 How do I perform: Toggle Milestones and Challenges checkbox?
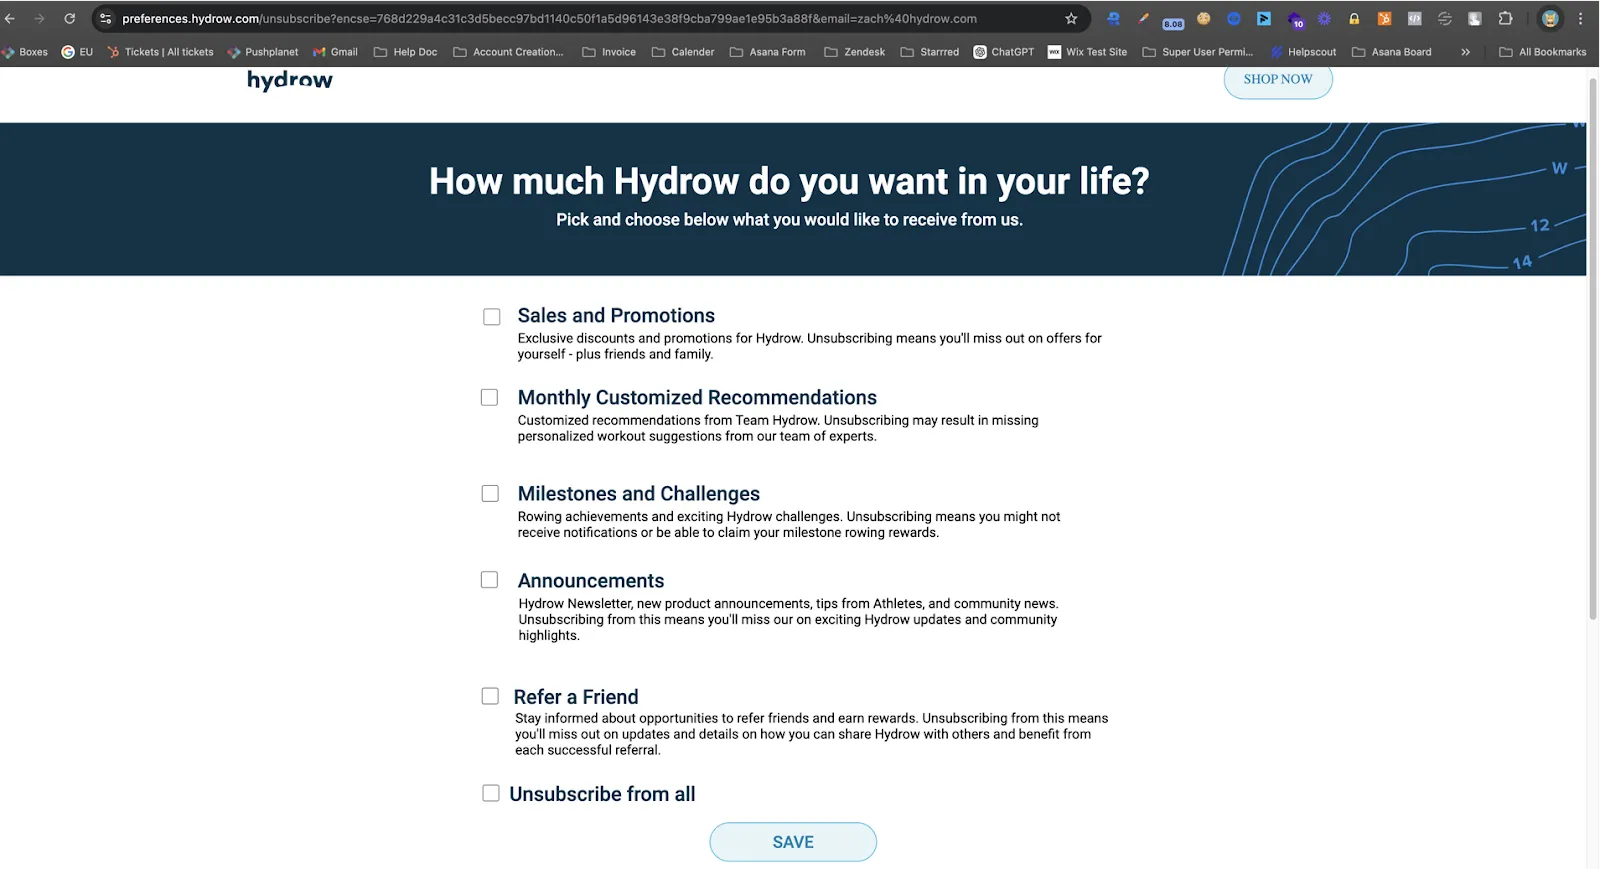coord(490,494)
